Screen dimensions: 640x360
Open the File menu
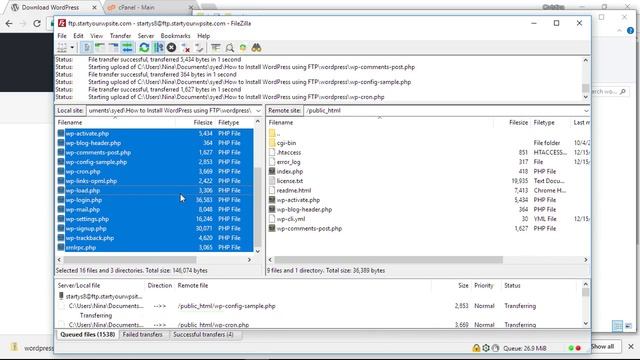pyautogui.click(x=62, y=36)
